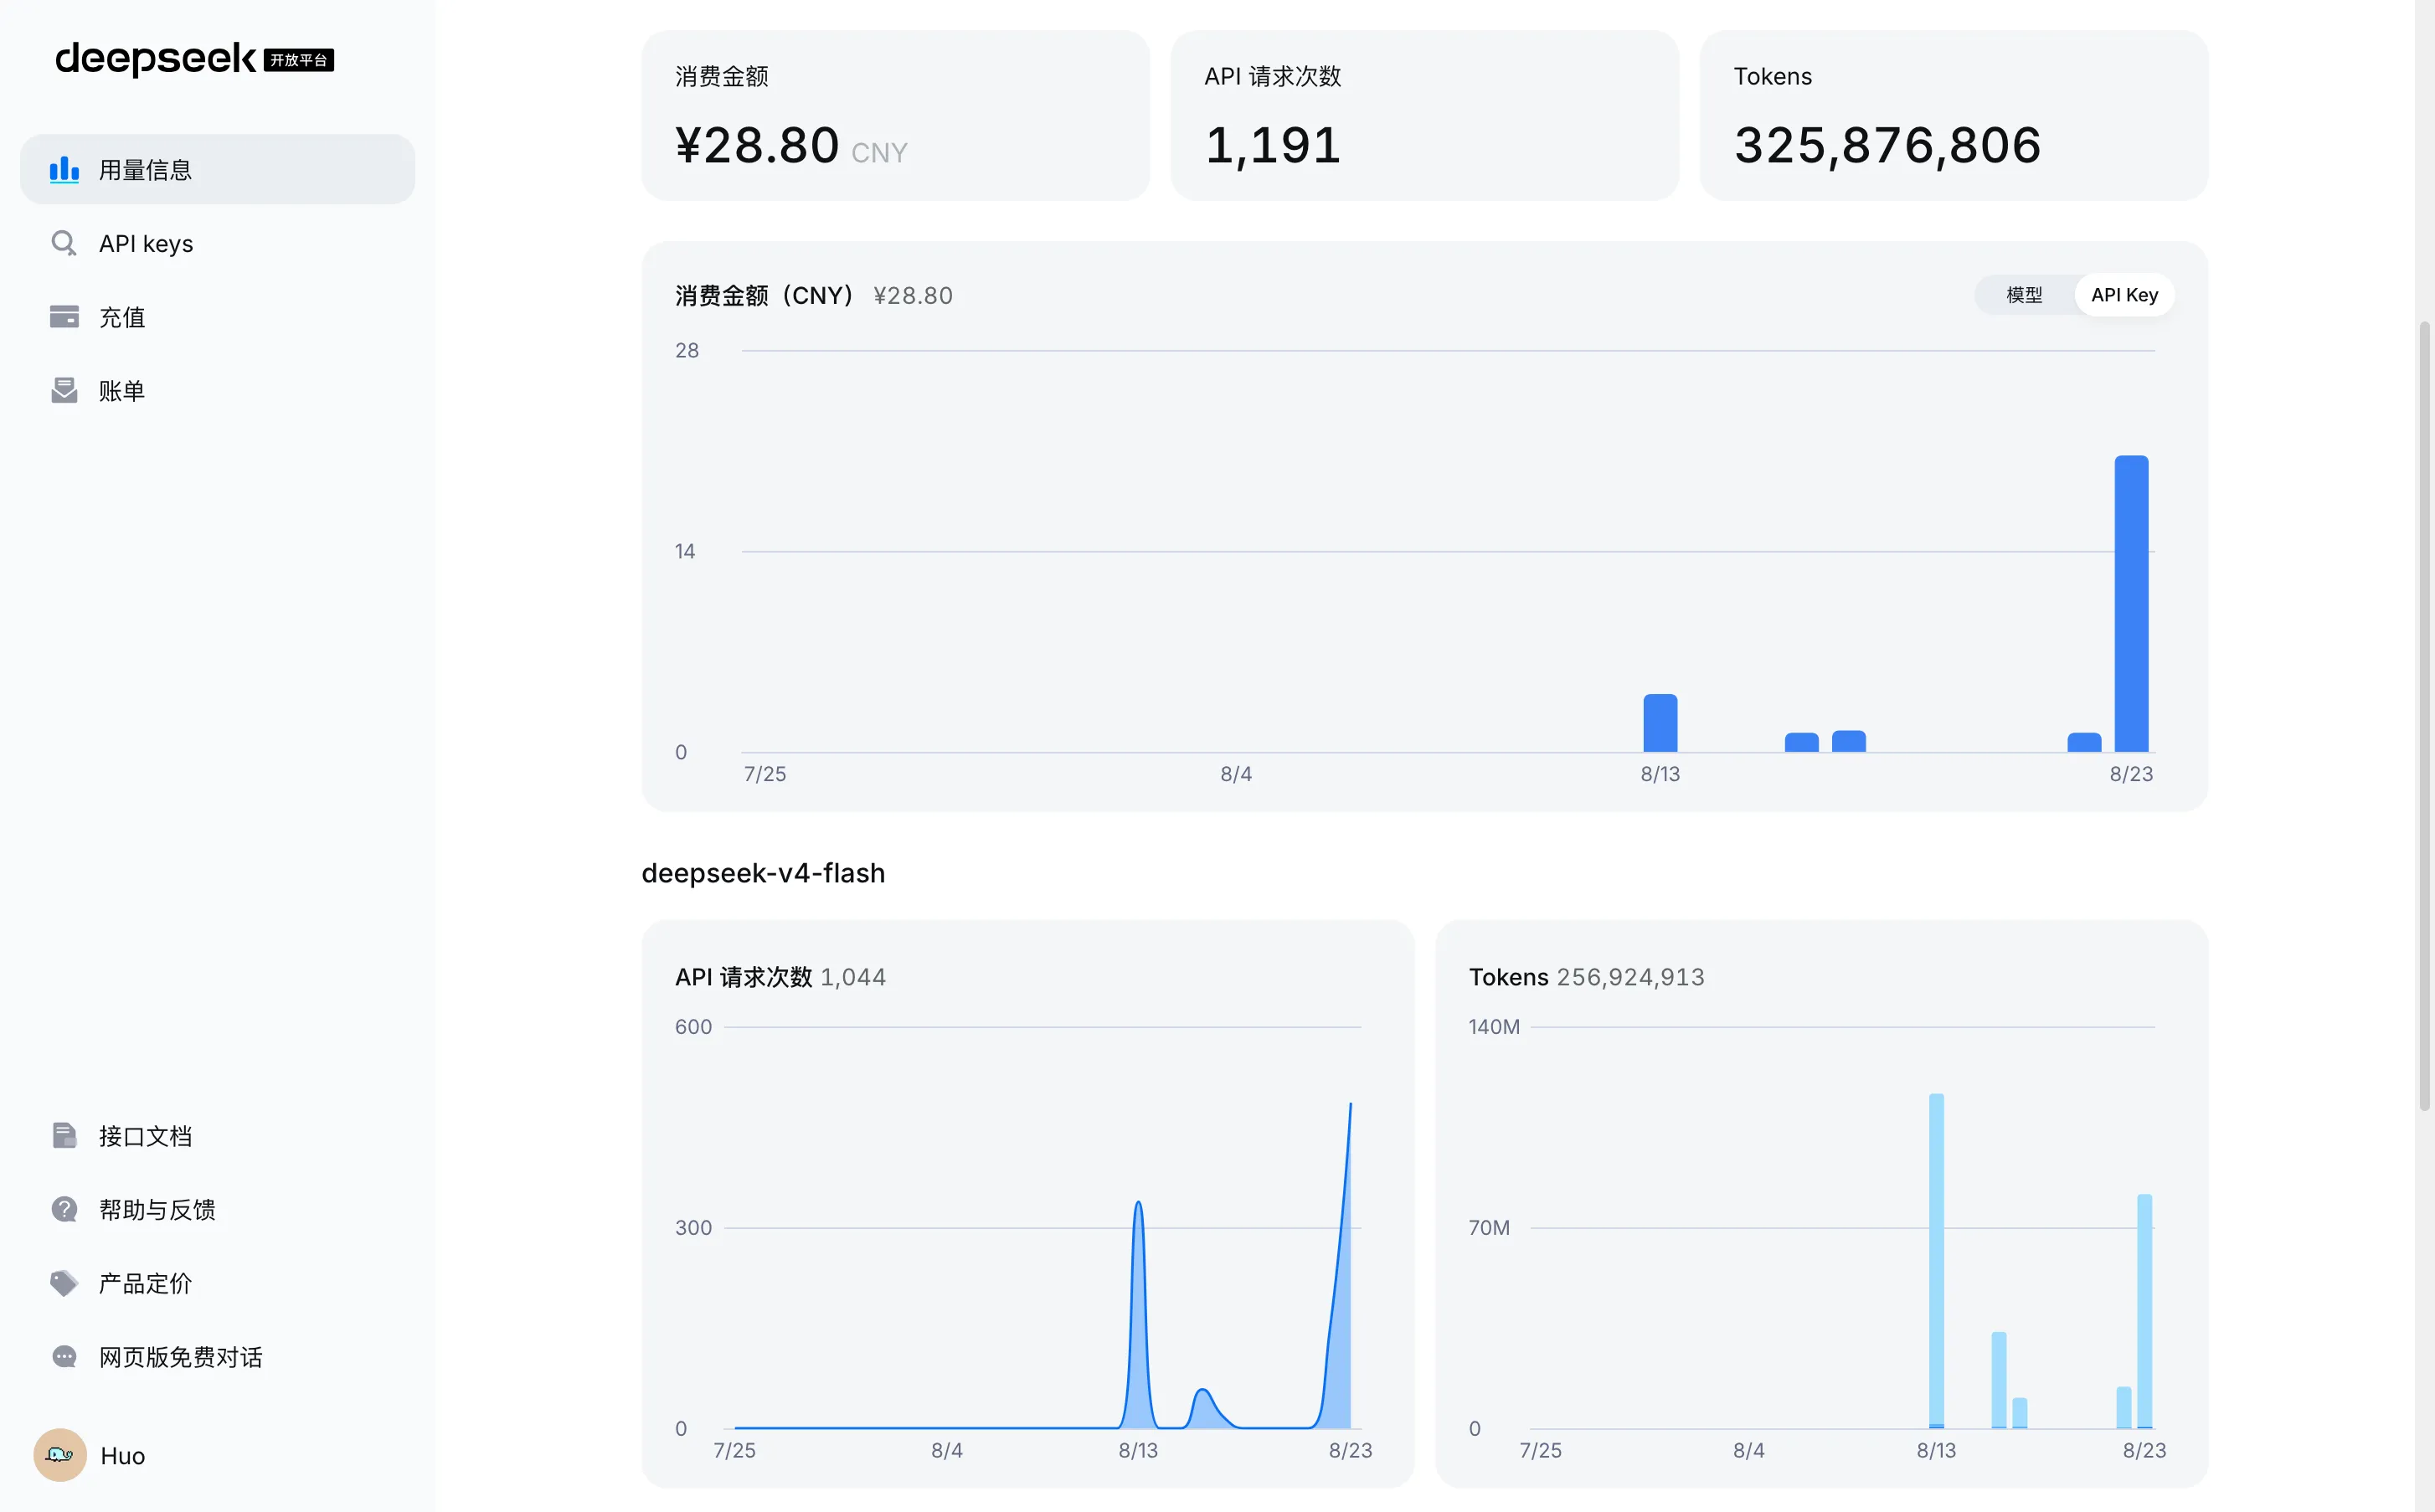Click the tallest bar at 8/23 in spending chart
Screen dimensions: 2435x1512
click(x=2131, y=604)
